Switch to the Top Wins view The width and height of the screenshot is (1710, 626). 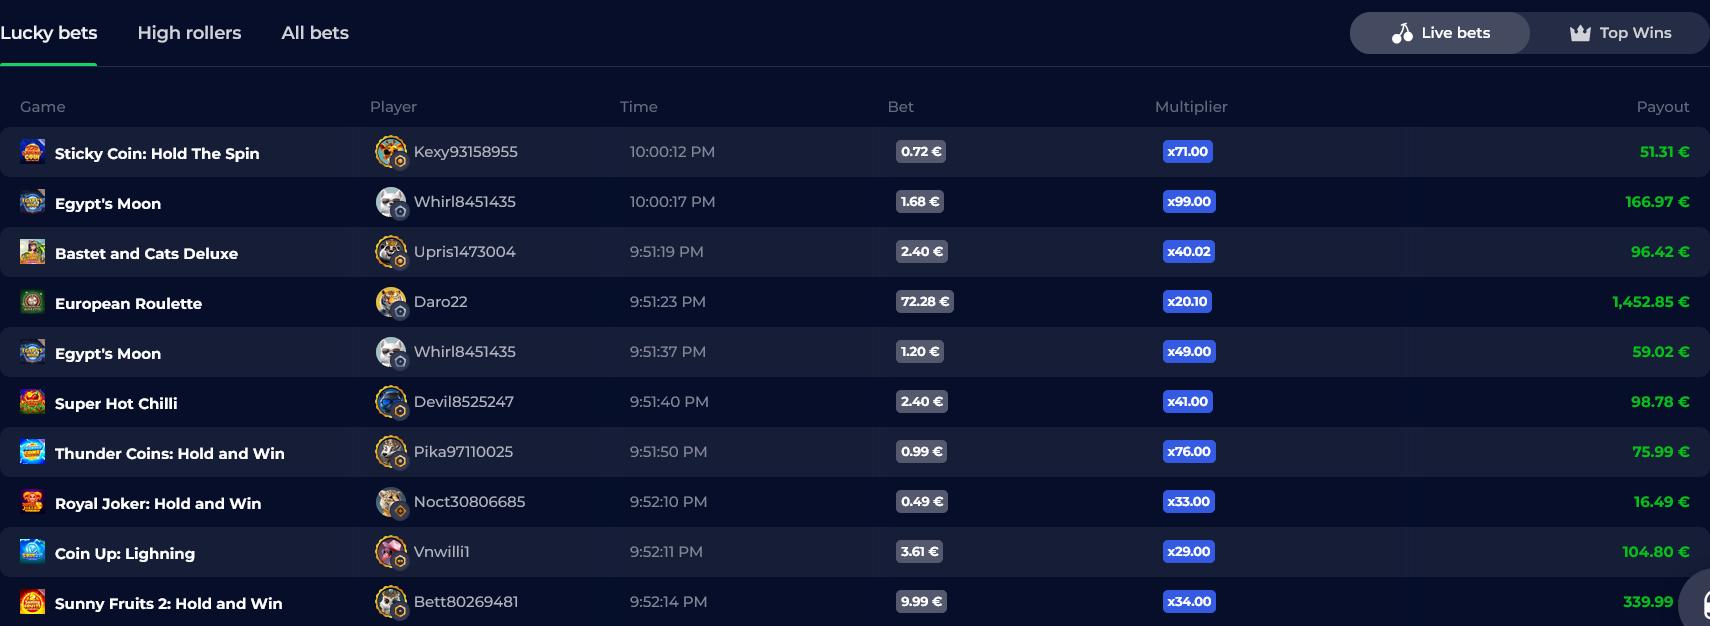click(x=1620, y=33)
